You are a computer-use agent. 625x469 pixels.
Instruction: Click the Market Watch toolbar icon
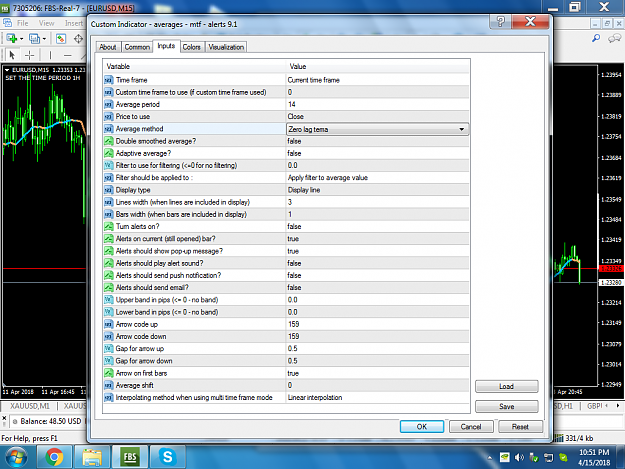[61, 39]
